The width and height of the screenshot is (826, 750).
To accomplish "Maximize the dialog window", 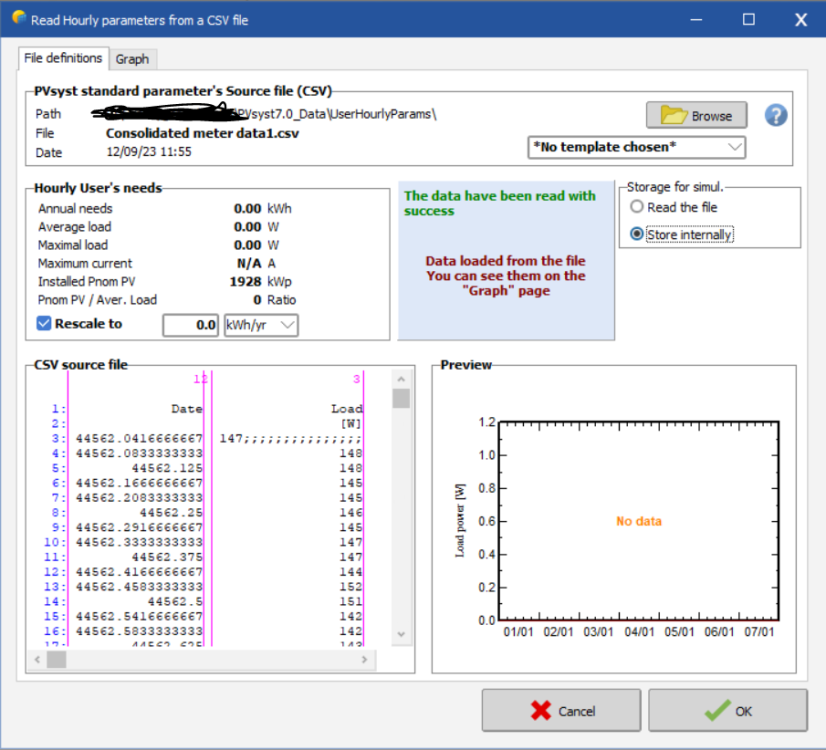I will tap(749, 19).
